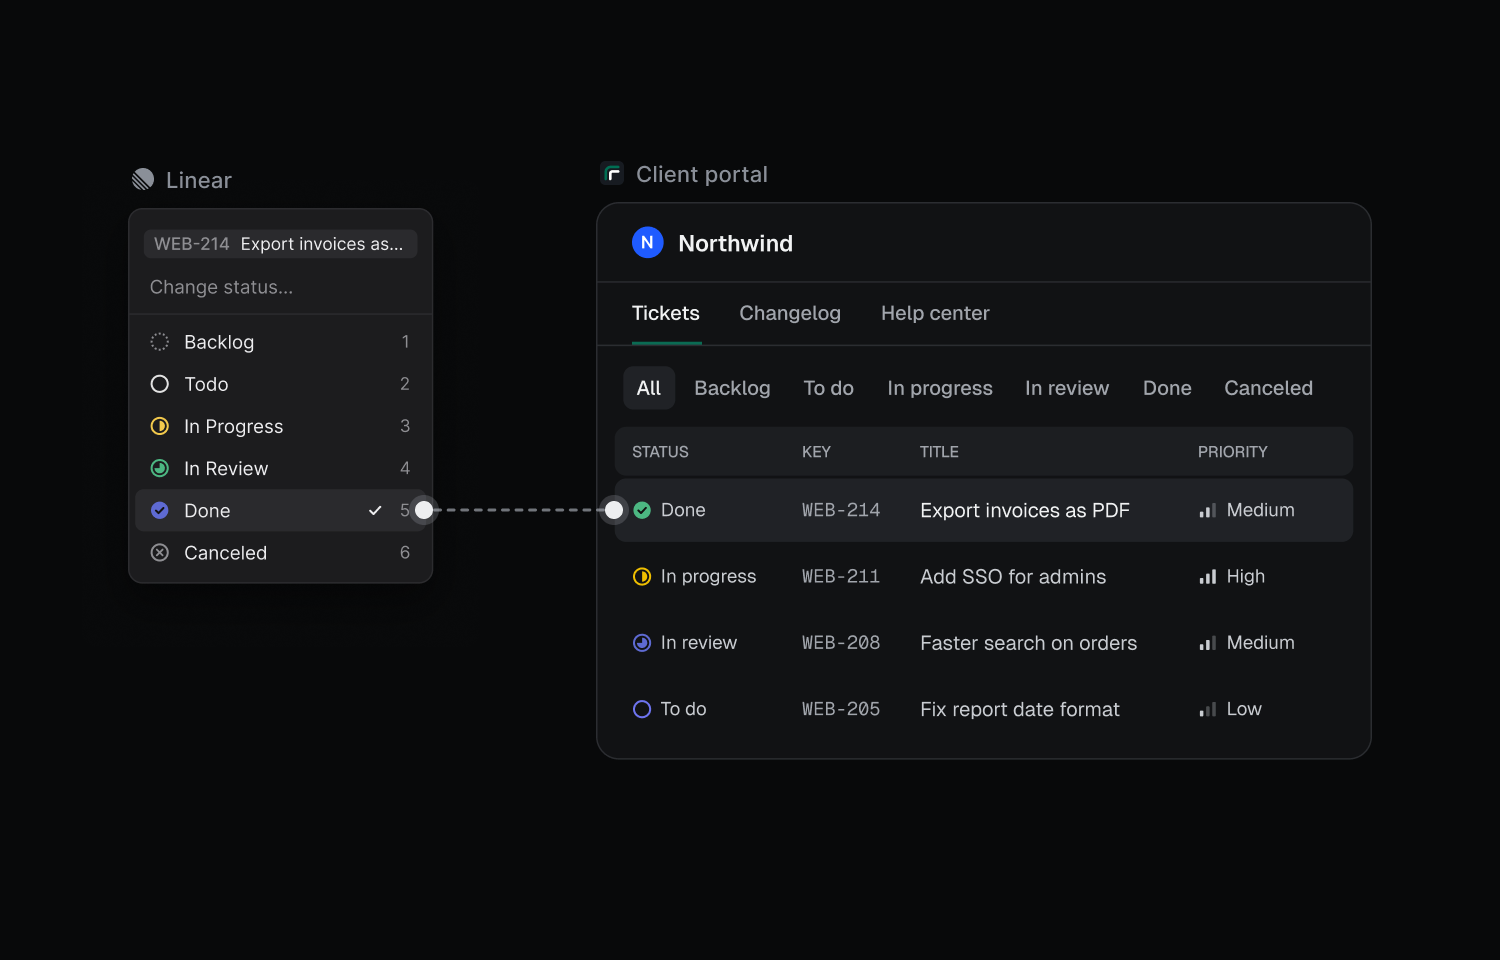Click the High priority bars icon for WEB-211
1500x960 pixels.
coord(1208,577)
